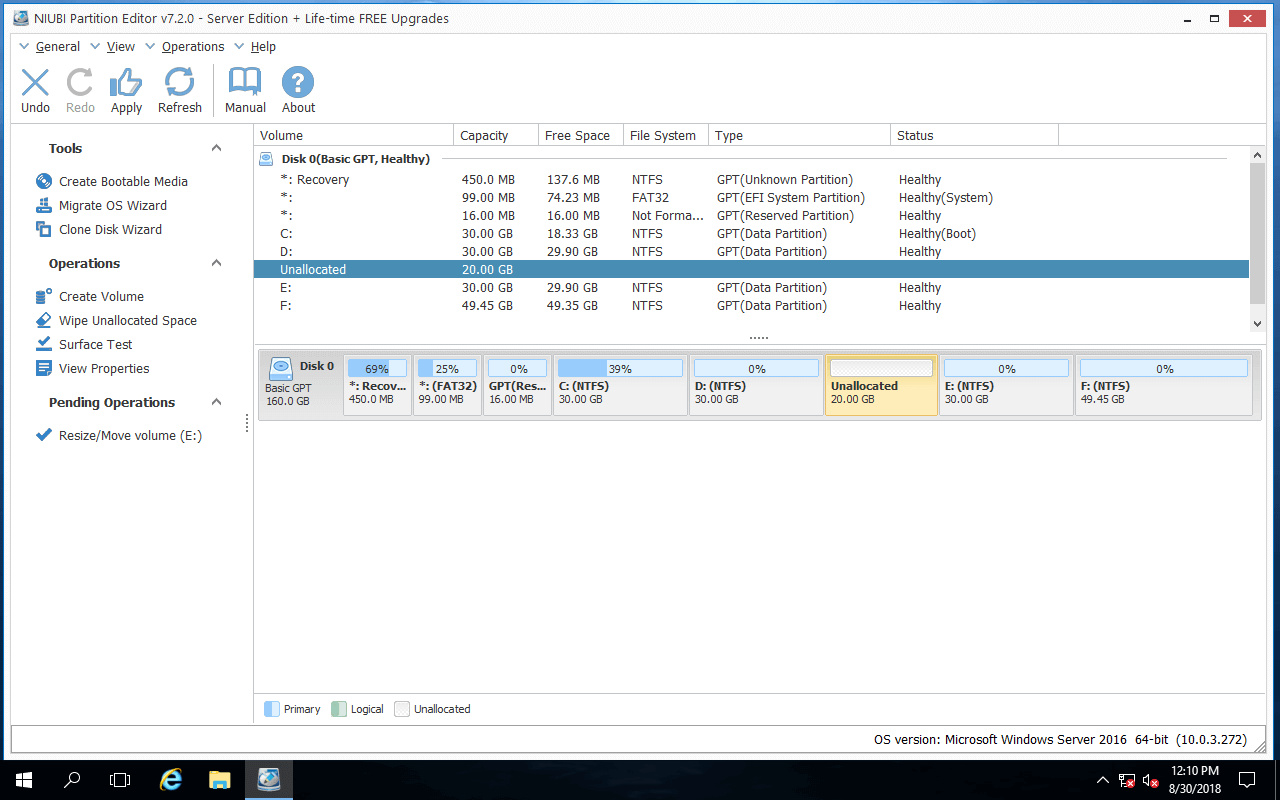Click the Surface Test icon

click(x=44, y=344)
